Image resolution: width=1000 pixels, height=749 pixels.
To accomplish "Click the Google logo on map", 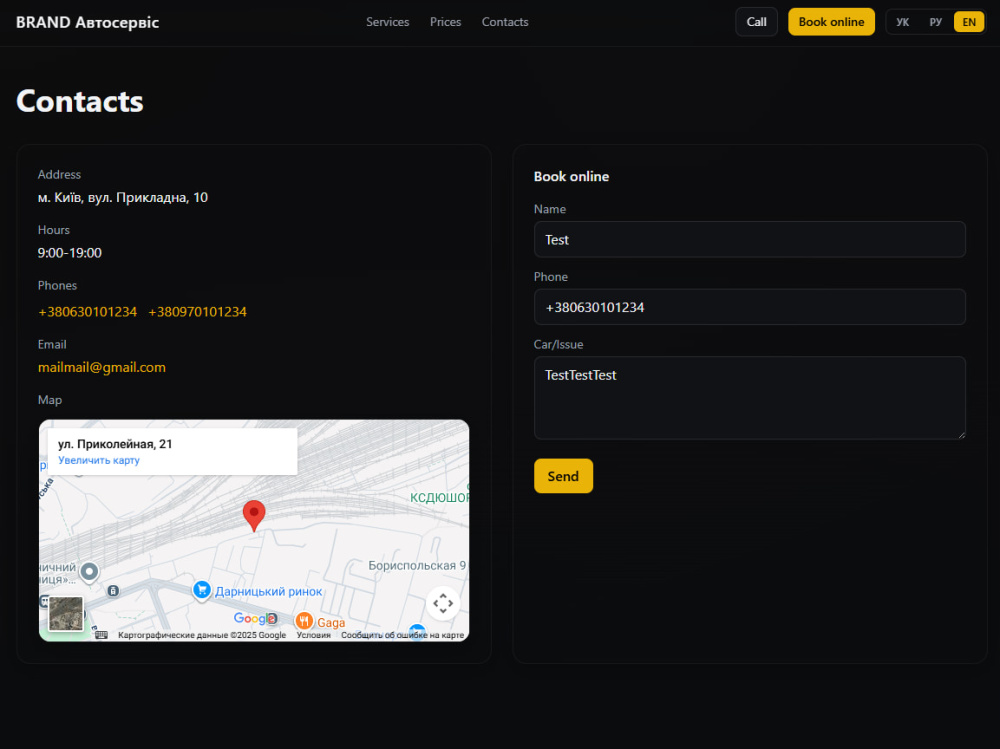I will pos(254,618).
